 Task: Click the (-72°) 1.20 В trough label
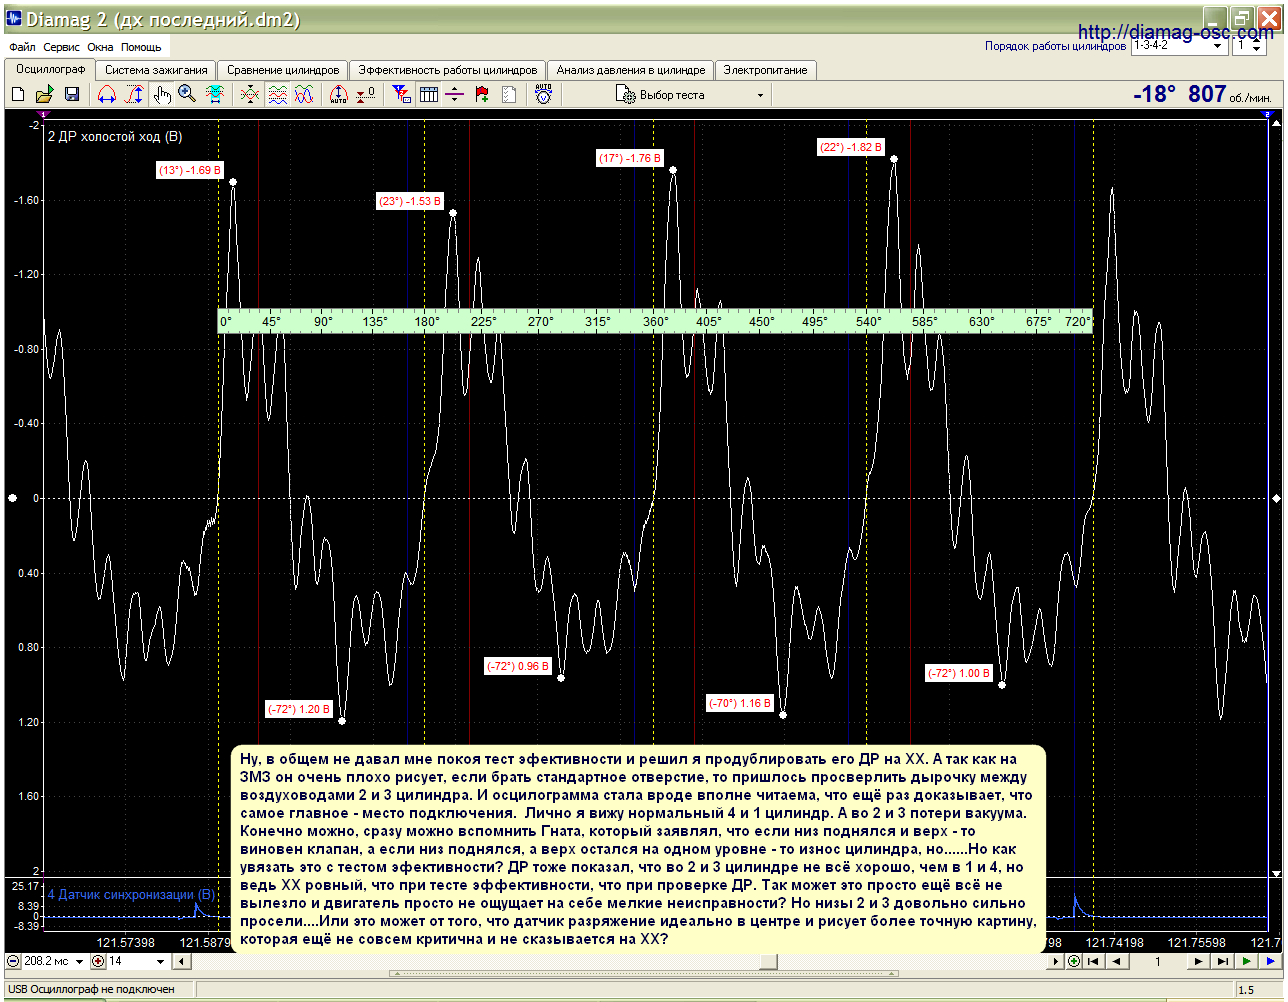(x=299, y=709)
